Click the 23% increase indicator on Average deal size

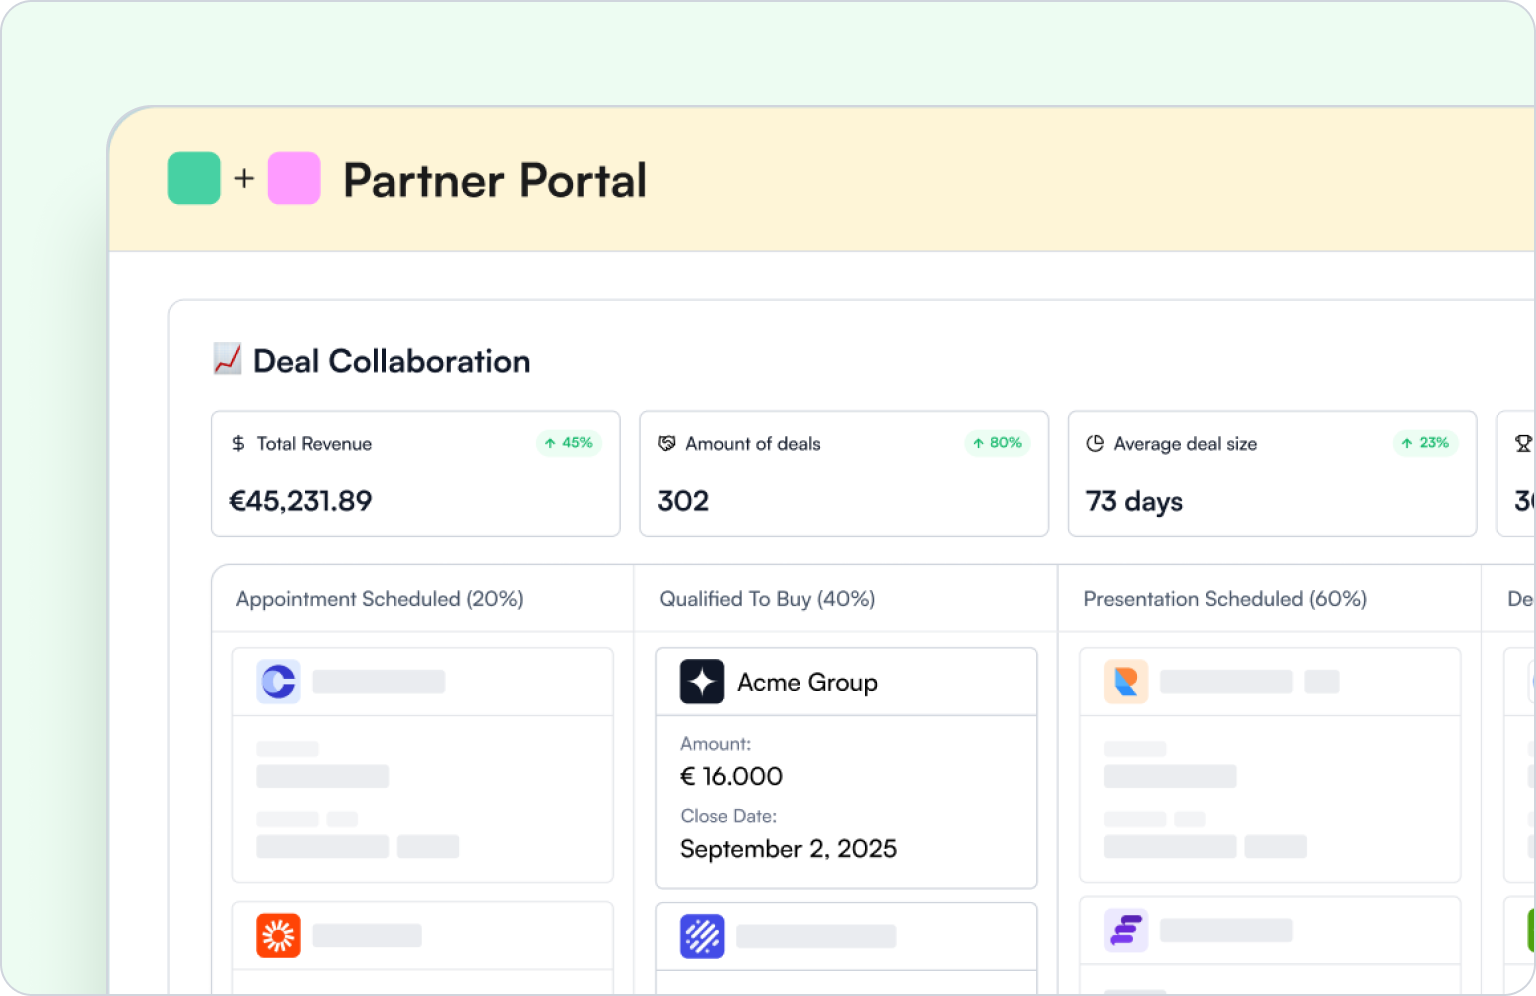(x=1425, y=442)
